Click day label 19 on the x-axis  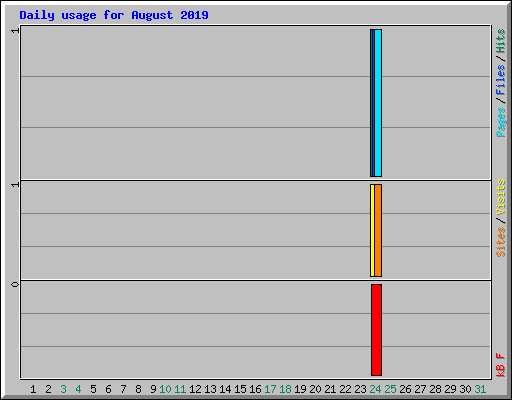pyautogui.click(x=300, y=389)
